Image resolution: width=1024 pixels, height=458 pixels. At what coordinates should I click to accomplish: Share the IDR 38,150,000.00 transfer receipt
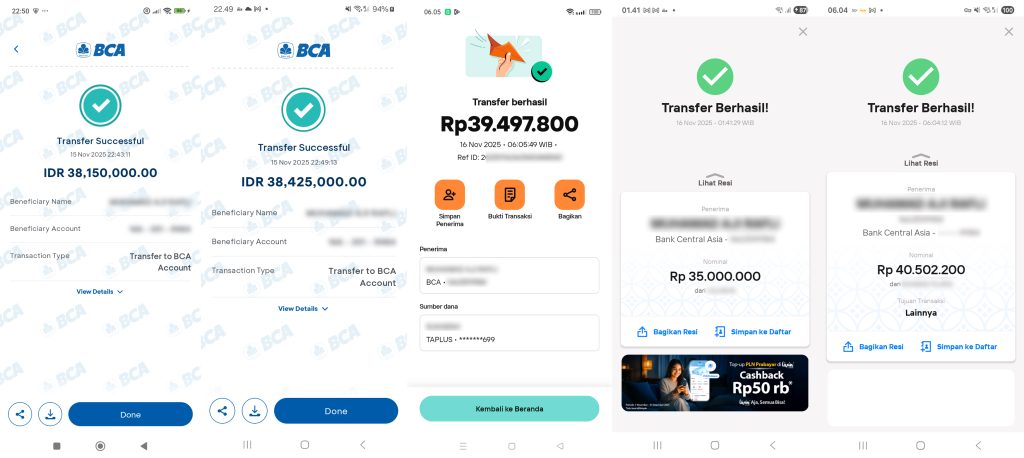[20, 414]
